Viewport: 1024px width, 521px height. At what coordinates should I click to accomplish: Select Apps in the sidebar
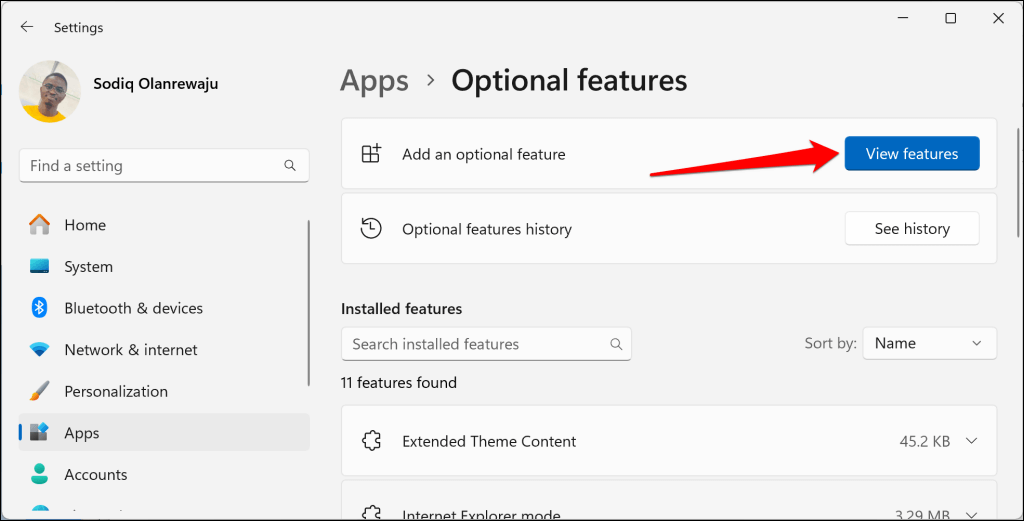coord(82,433)
